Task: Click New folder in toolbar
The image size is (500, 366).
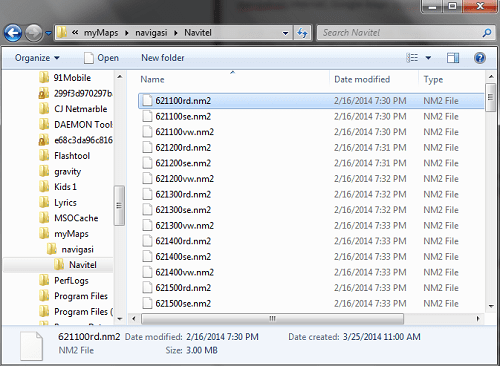Action: tap(163, 58)
